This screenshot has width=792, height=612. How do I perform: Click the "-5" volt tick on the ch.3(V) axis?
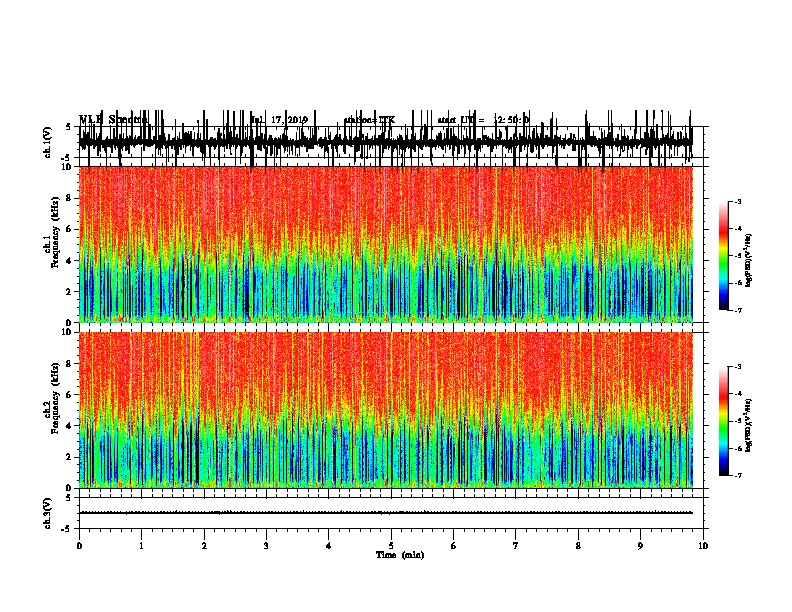coord(67,529)
